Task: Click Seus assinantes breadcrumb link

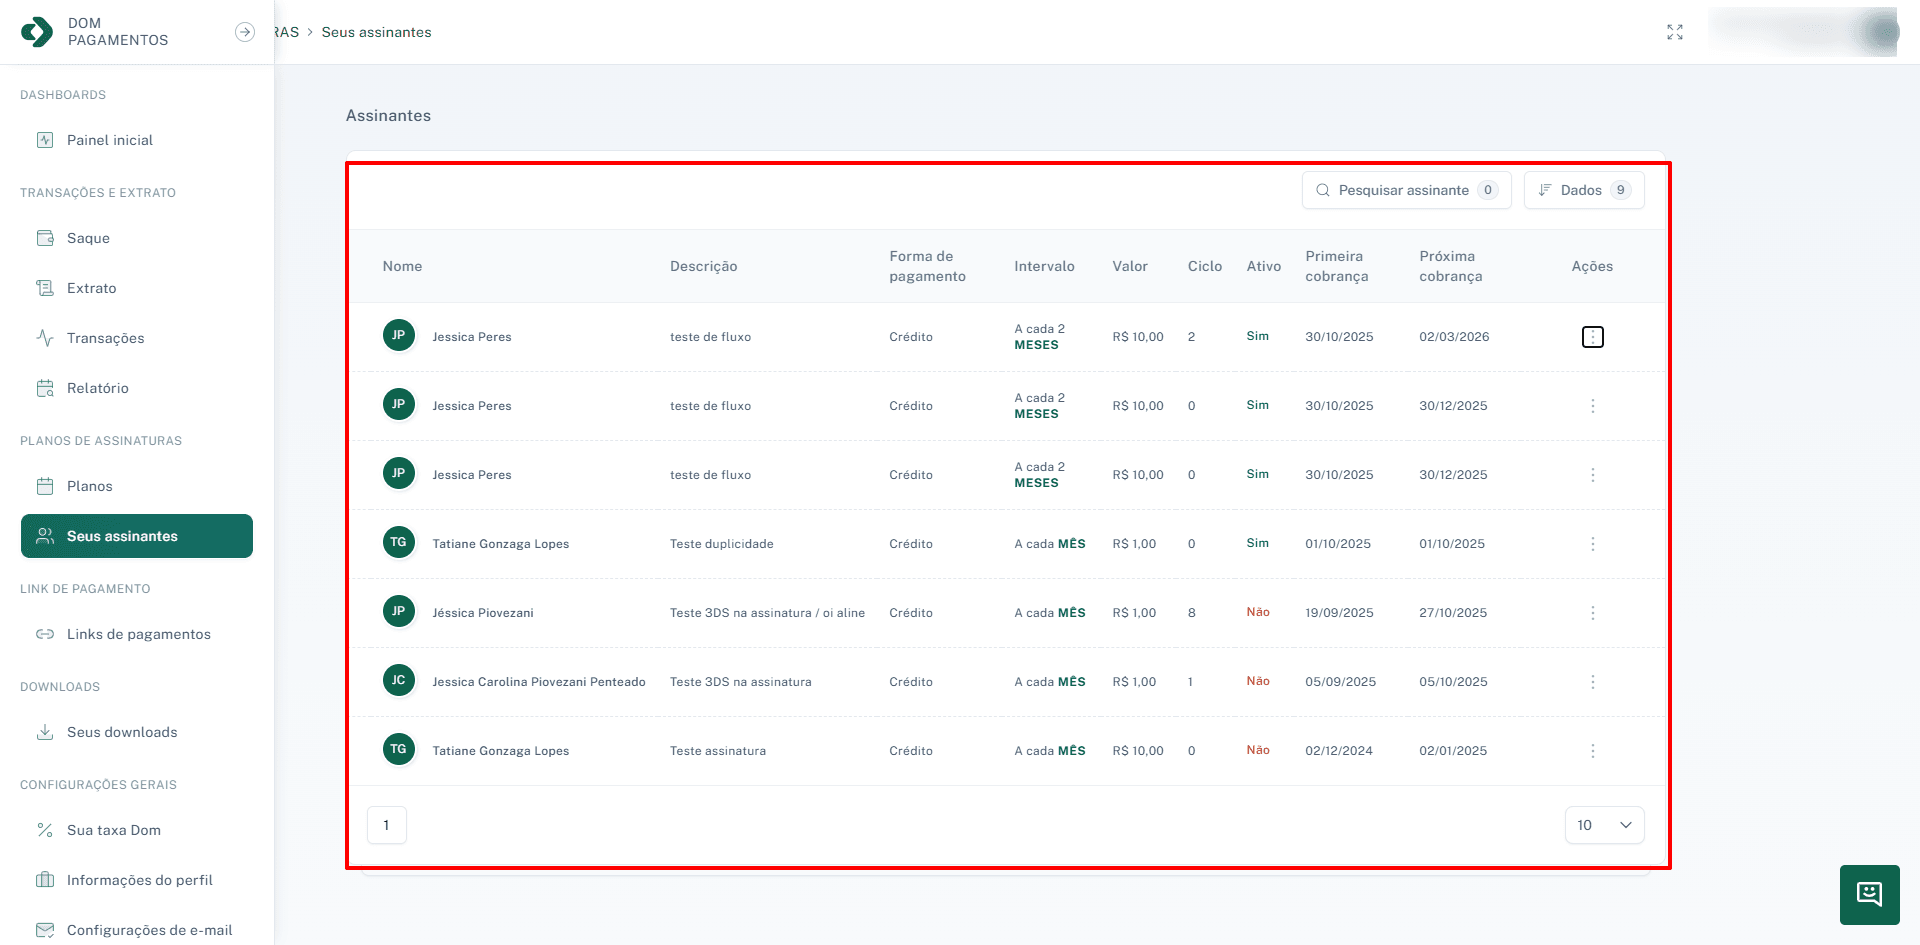Action: [376, 32]
